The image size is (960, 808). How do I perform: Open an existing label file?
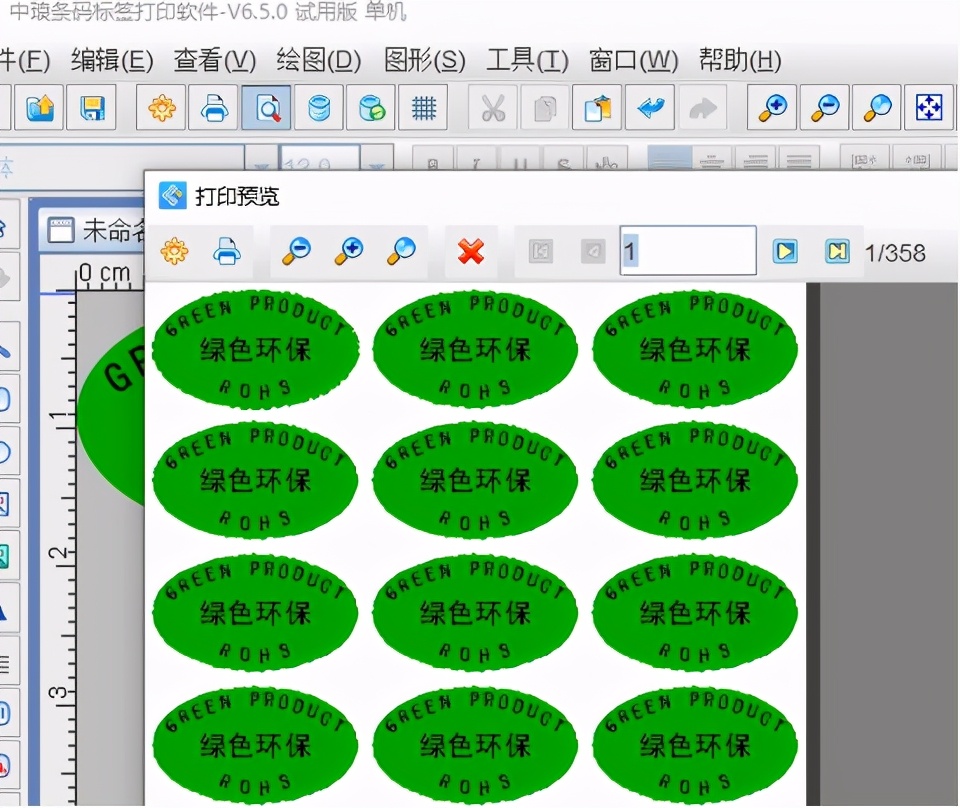(37, 108)
